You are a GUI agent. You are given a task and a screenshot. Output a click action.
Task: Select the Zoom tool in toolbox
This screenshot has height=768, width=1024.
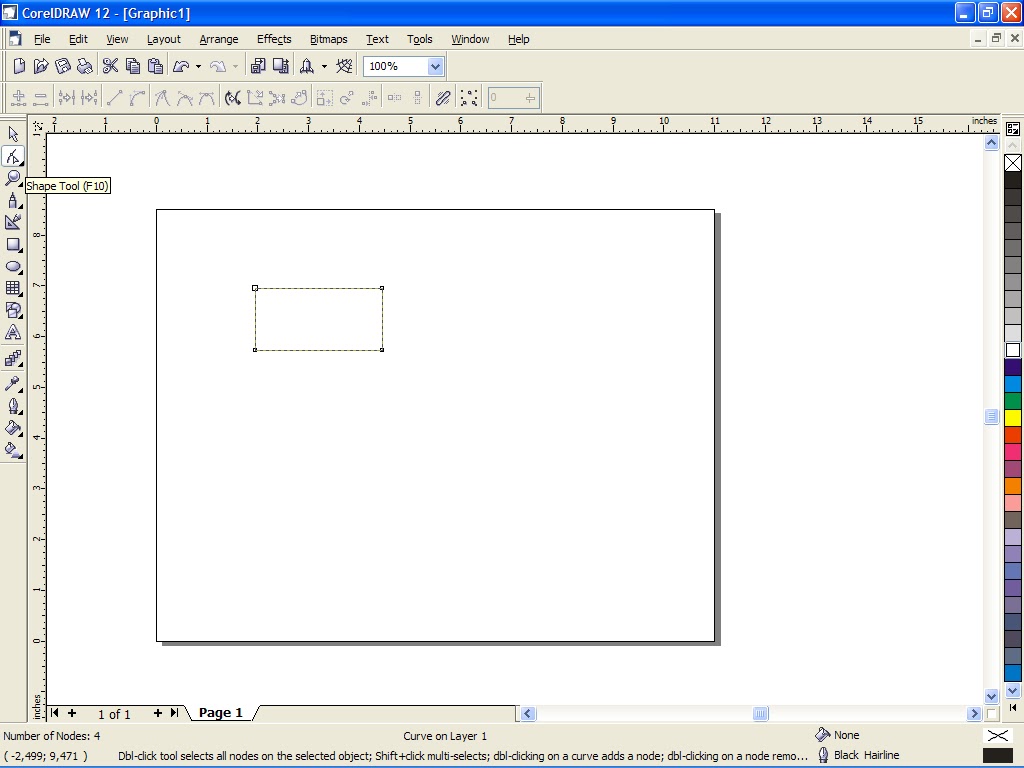pyautogui.click(x=13, y=178)
